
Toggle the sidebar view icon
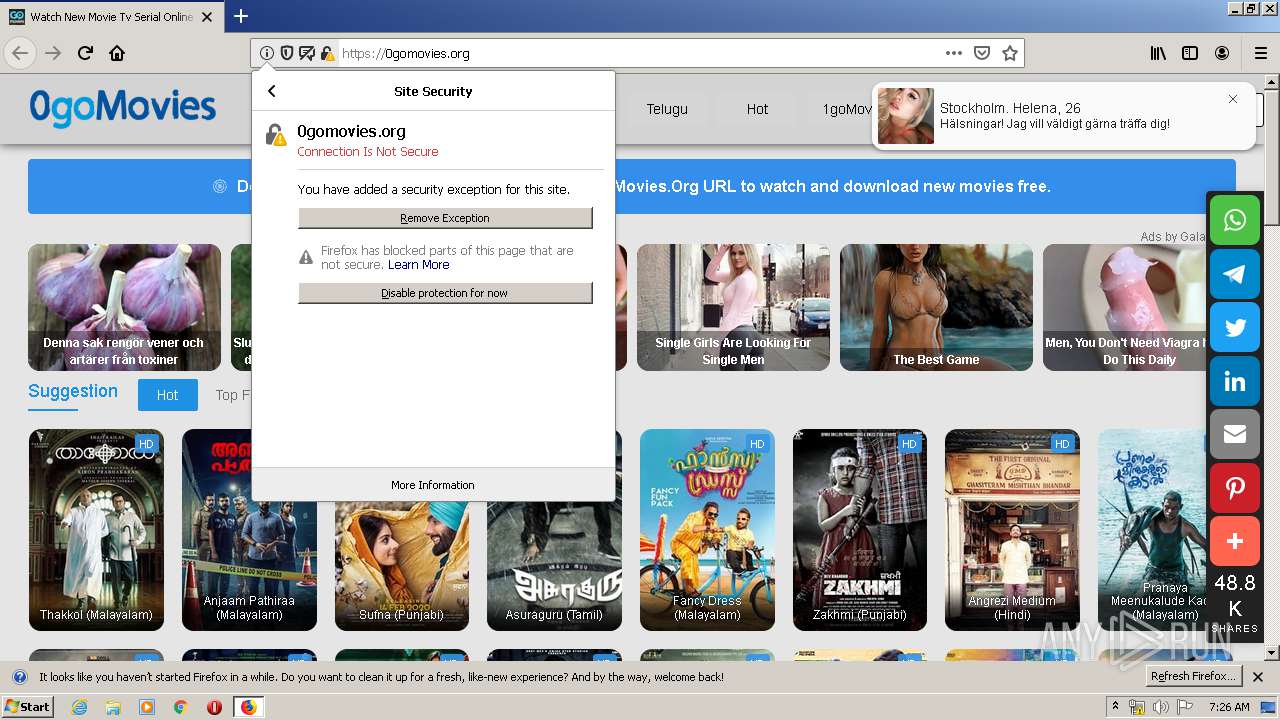1190,53
